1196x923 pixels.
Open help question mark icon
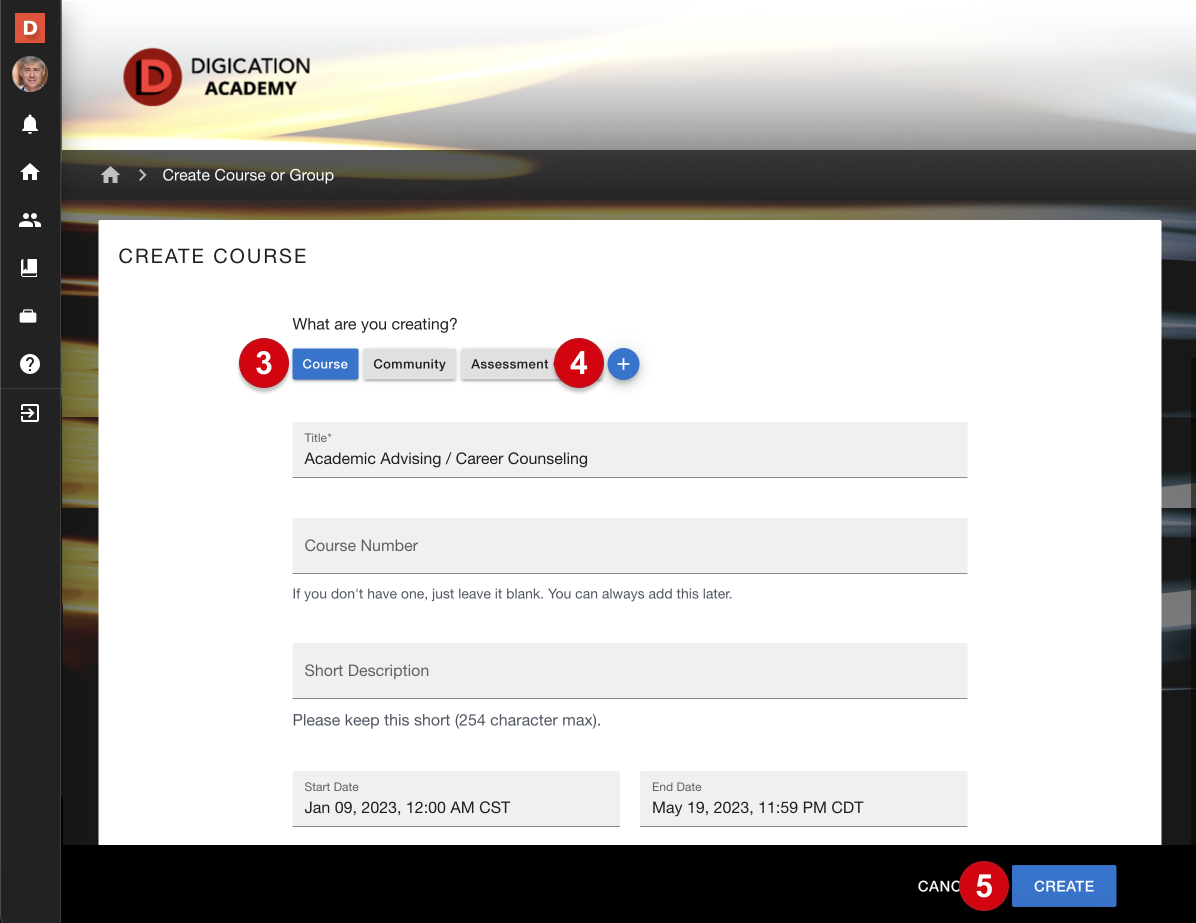[x=30, y=364]
